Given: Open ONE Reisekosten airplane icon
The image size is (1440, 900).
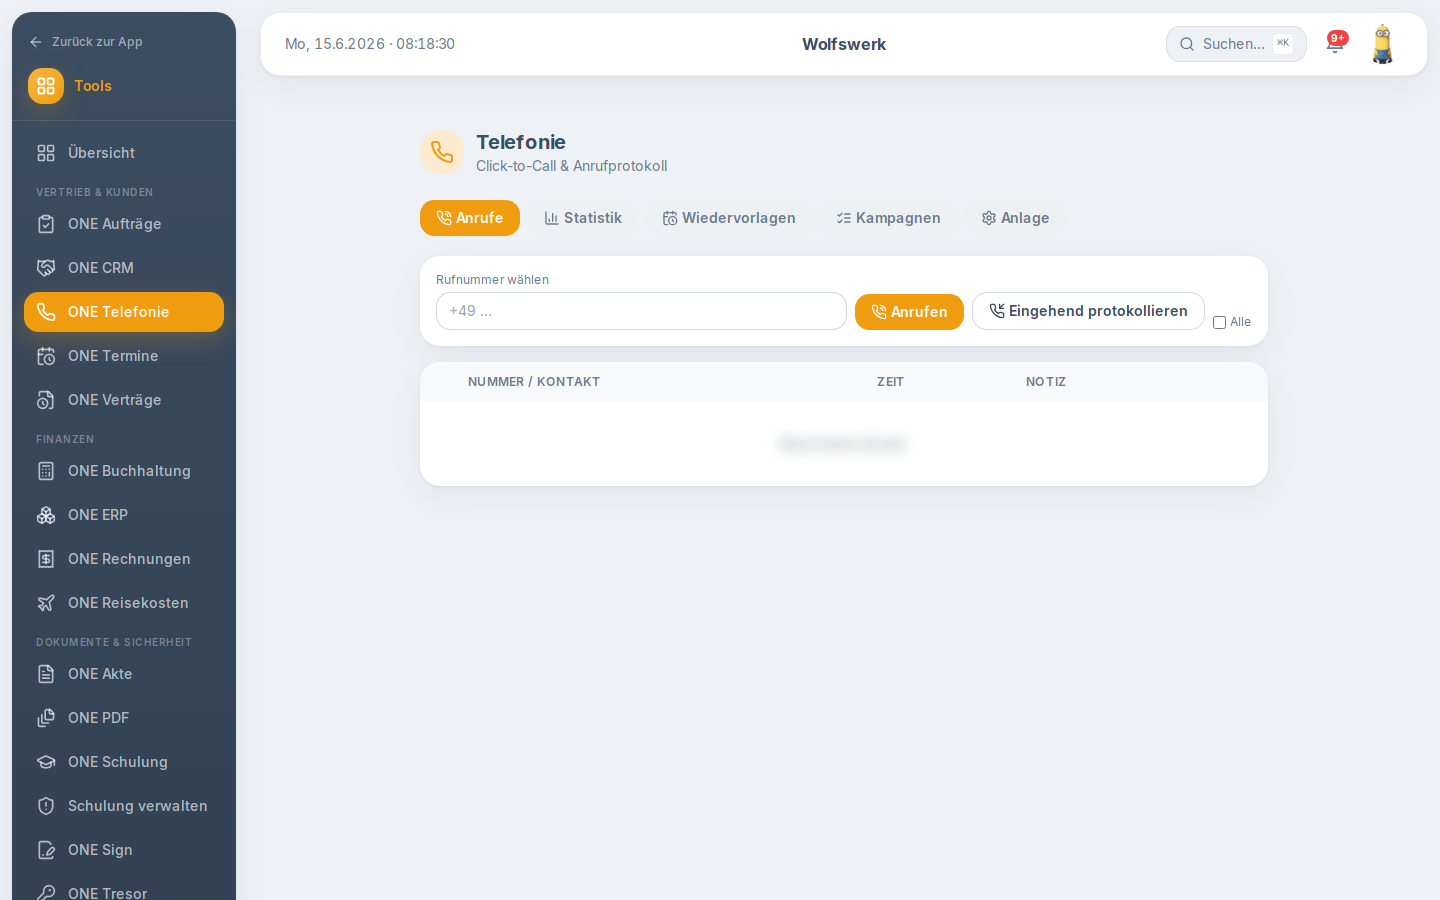Looking at the screenshot, I should 46,603.
